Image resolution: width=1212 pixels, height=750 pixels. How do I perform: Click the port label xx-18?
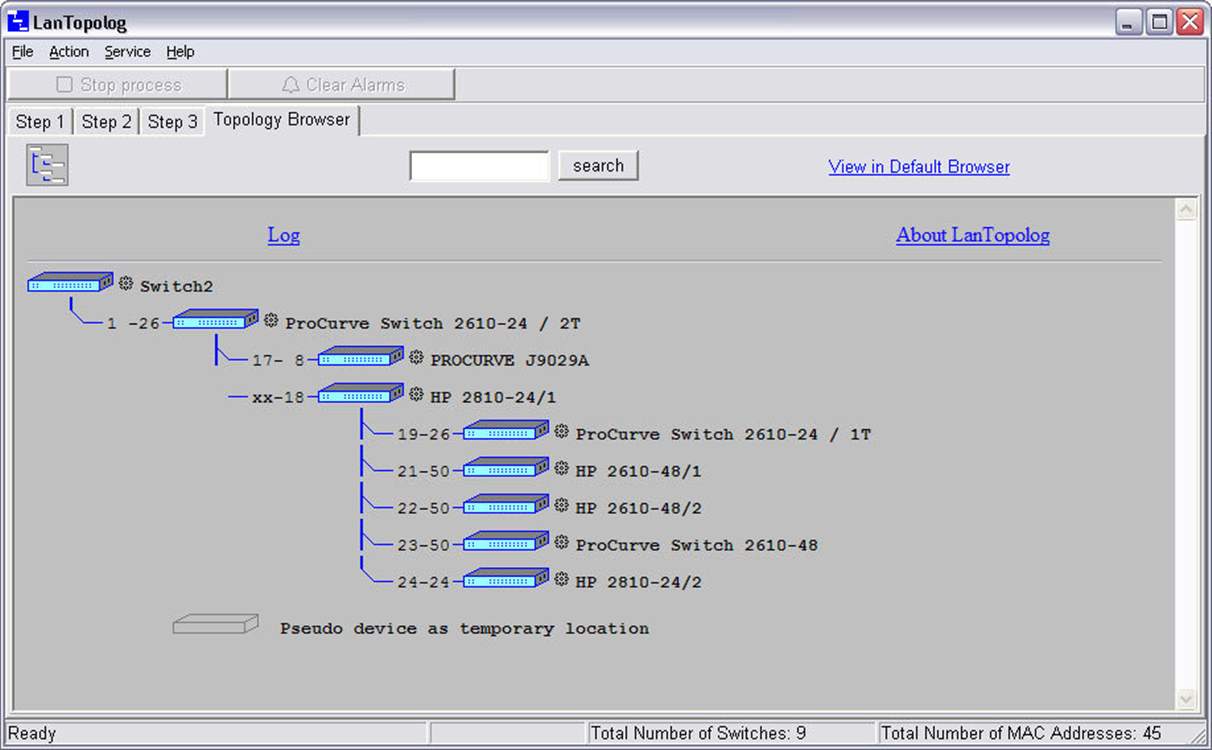[x=278, y=398]
